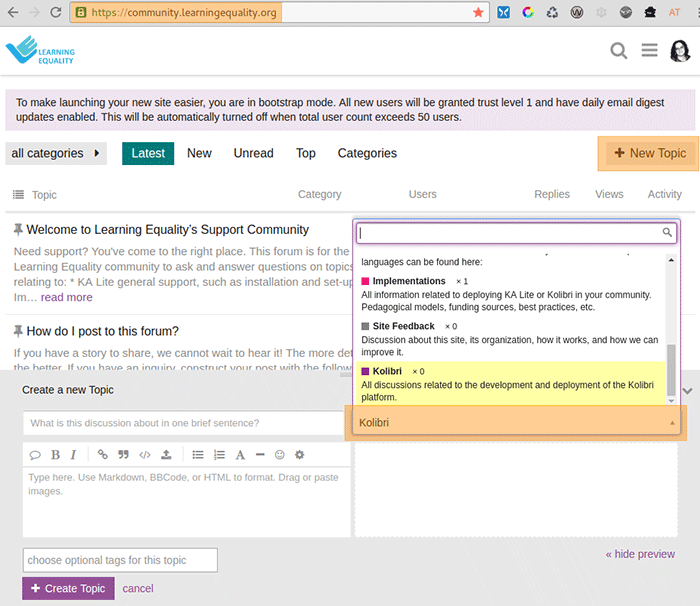Click the Category column header
This screenshot has width=700, height=606.
point(320,194)
